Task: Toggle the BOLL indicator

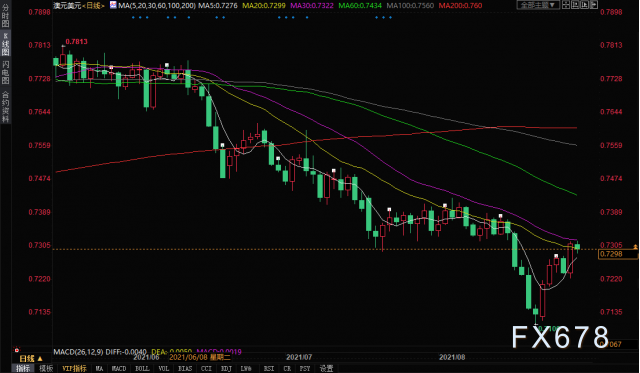Action: click(x=142, y=368)
